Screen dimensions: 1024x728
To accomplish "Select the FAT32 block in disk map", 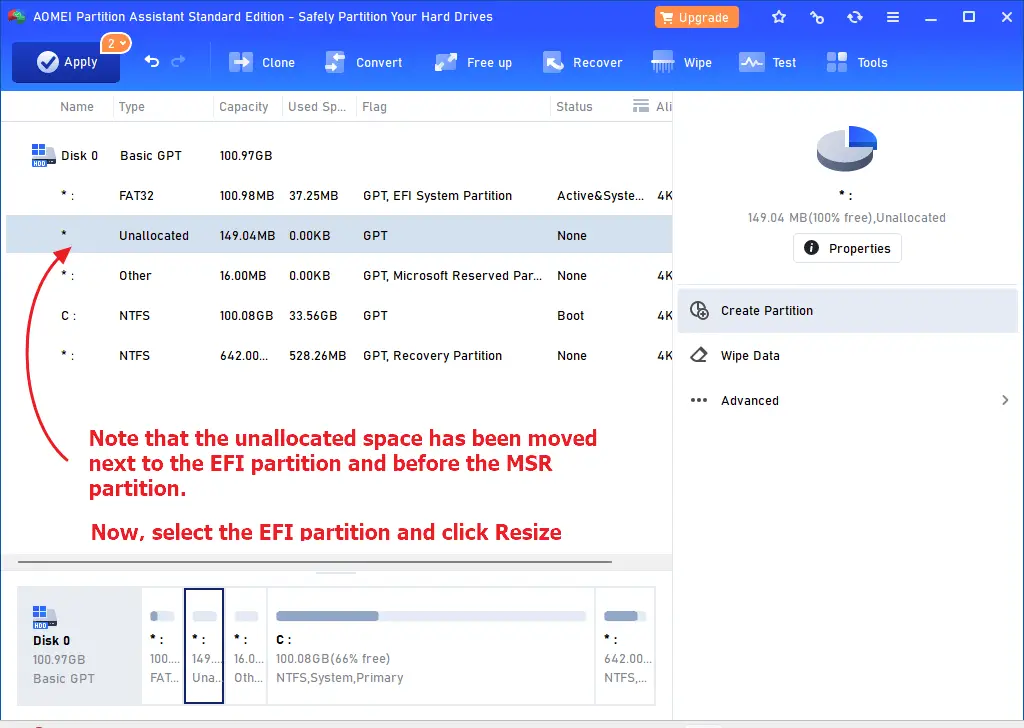I will (x=163, y=646).
